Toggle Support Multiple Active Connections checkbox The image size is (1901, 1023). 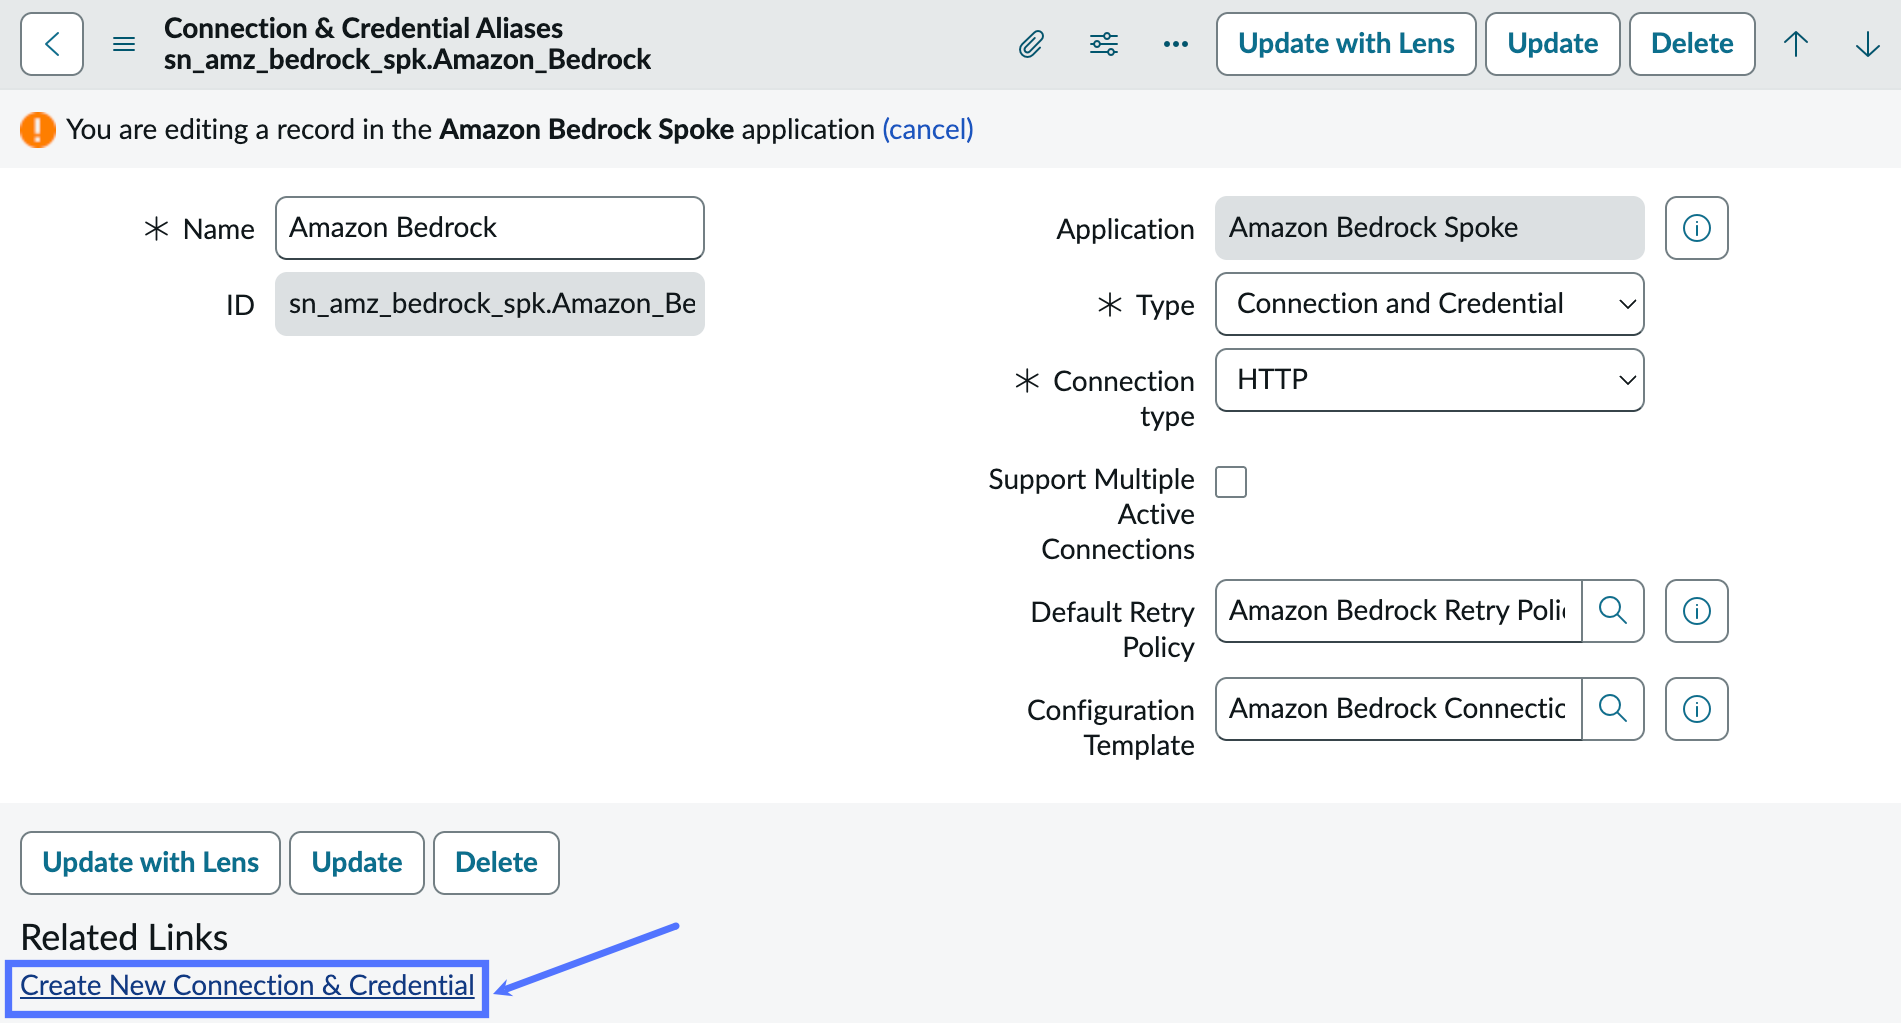point(1231,482)
